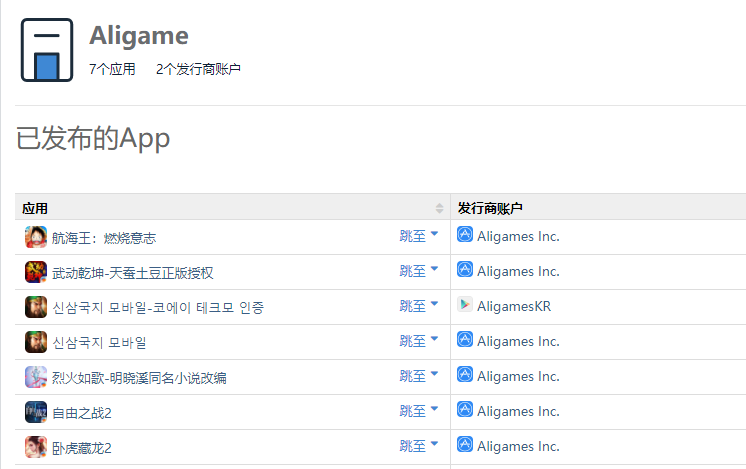Open Aligames Inc. publisher for 신삼국지 모바일

pyautogui.click(x=518, y=342)
